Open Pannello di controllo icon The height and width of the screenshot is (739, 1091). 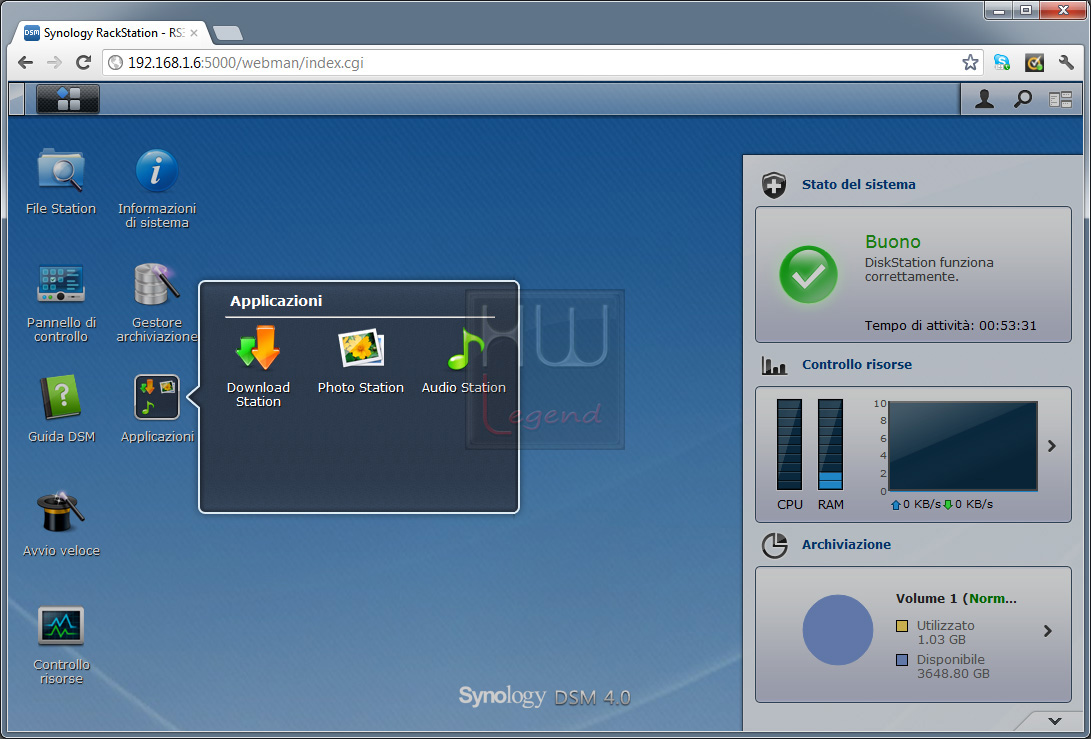(x=61, y=284)
